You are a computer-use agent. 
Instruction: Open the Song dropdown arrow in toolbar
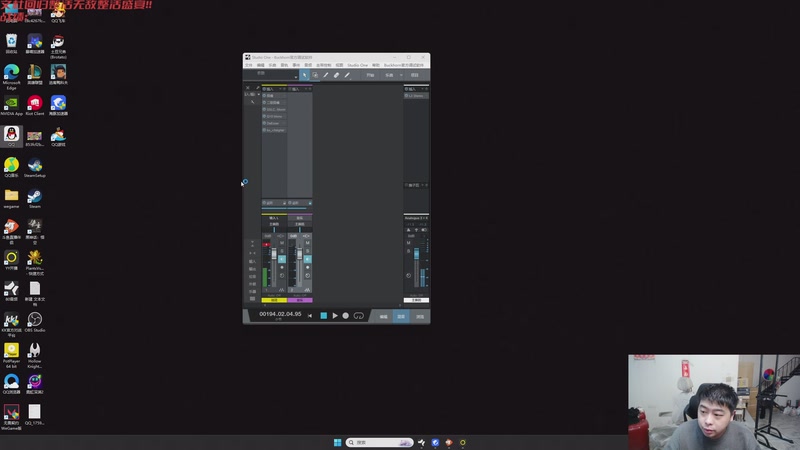pyautogui.click(x=401, y=75)
